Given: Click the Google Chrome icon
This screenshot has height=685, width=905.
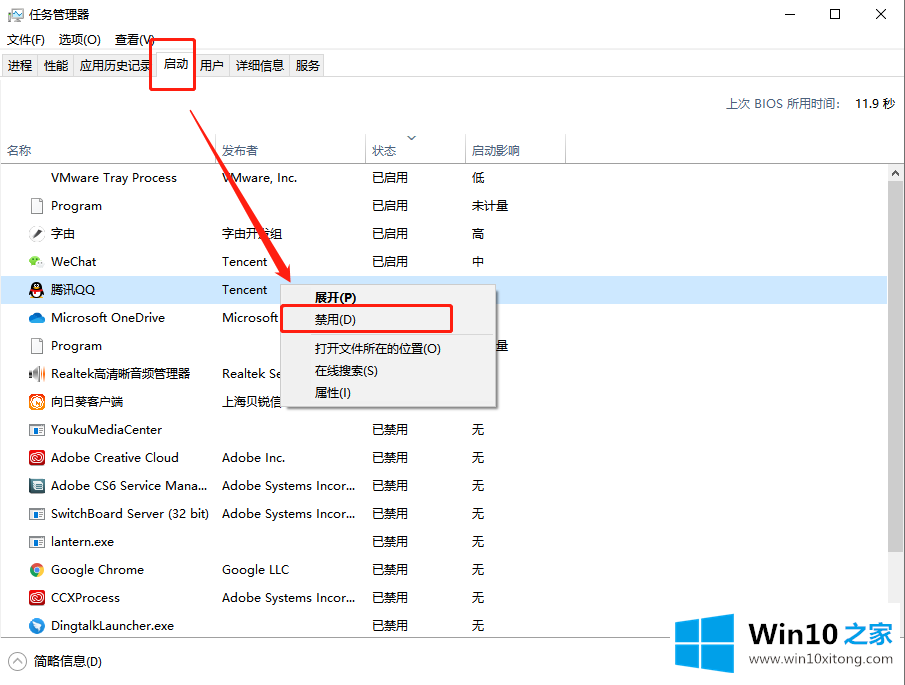Looking at the screenshot, I should (x=37, y=570).
